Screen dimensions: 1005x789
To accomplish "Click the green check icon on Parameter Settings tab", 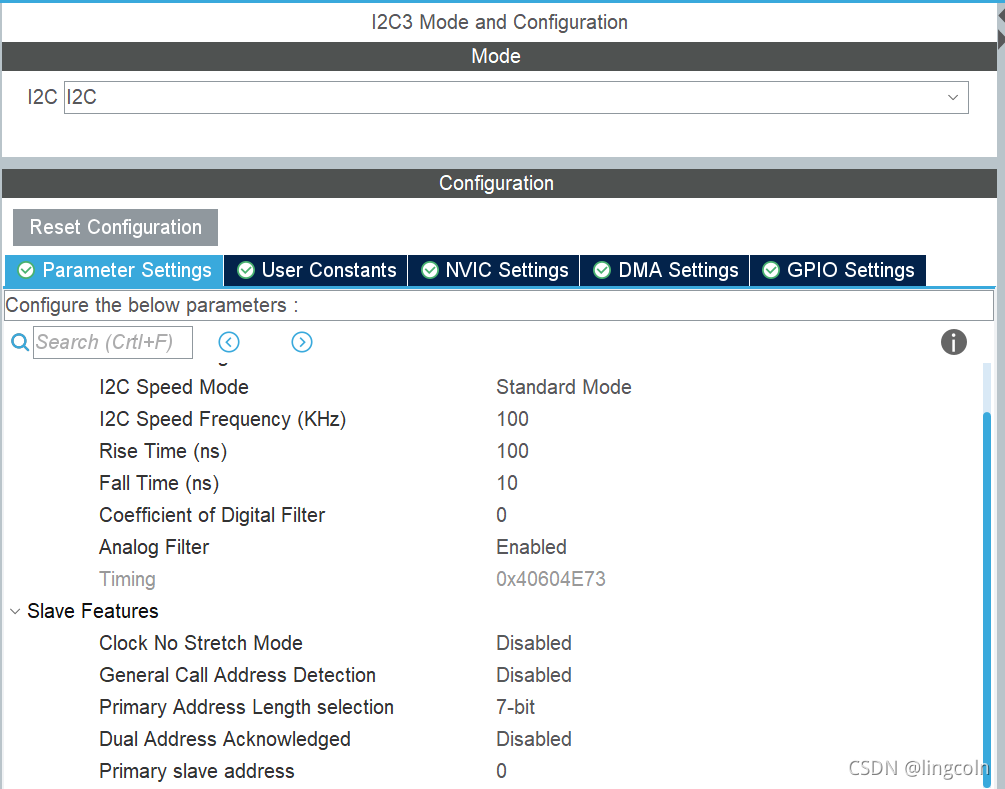I will coord(26,270).
